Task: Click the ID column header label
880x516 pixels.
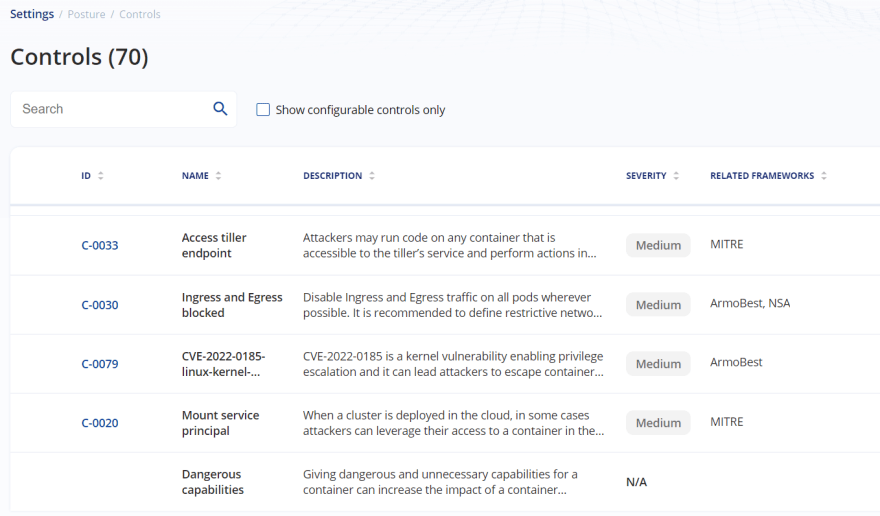Action: tap(86, 176)
